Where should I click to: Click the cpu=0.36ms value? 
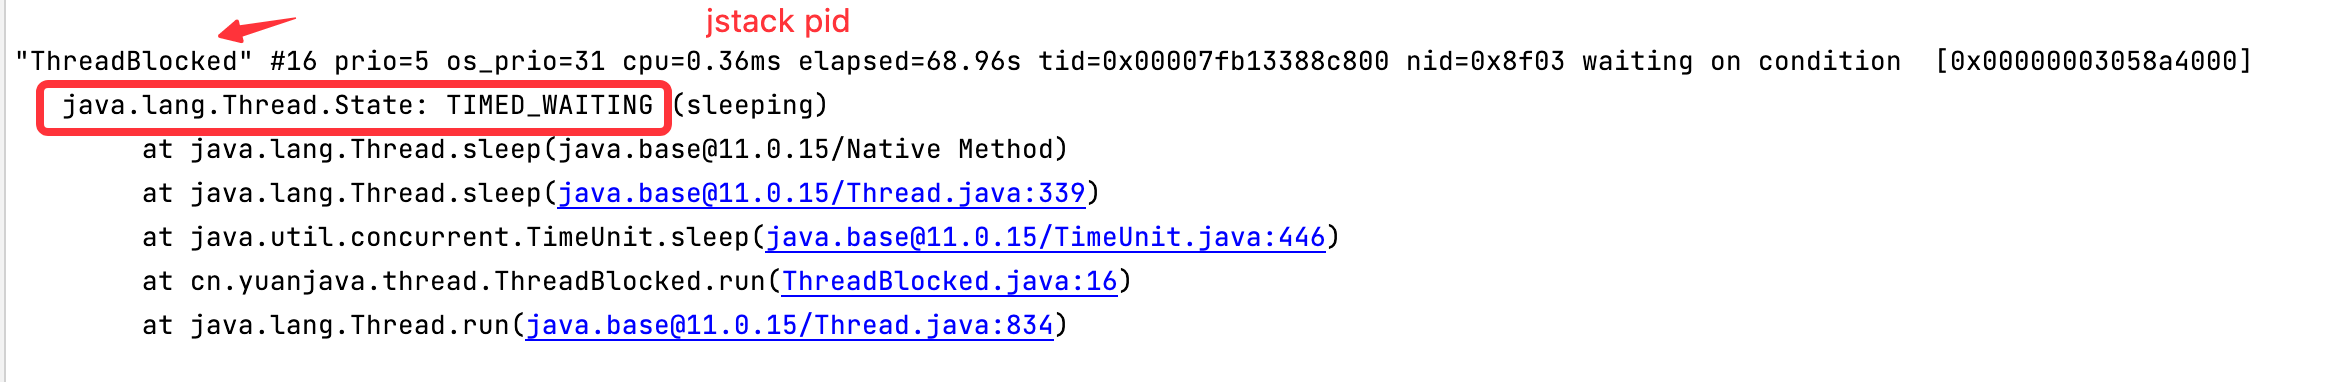click(701, 61)
